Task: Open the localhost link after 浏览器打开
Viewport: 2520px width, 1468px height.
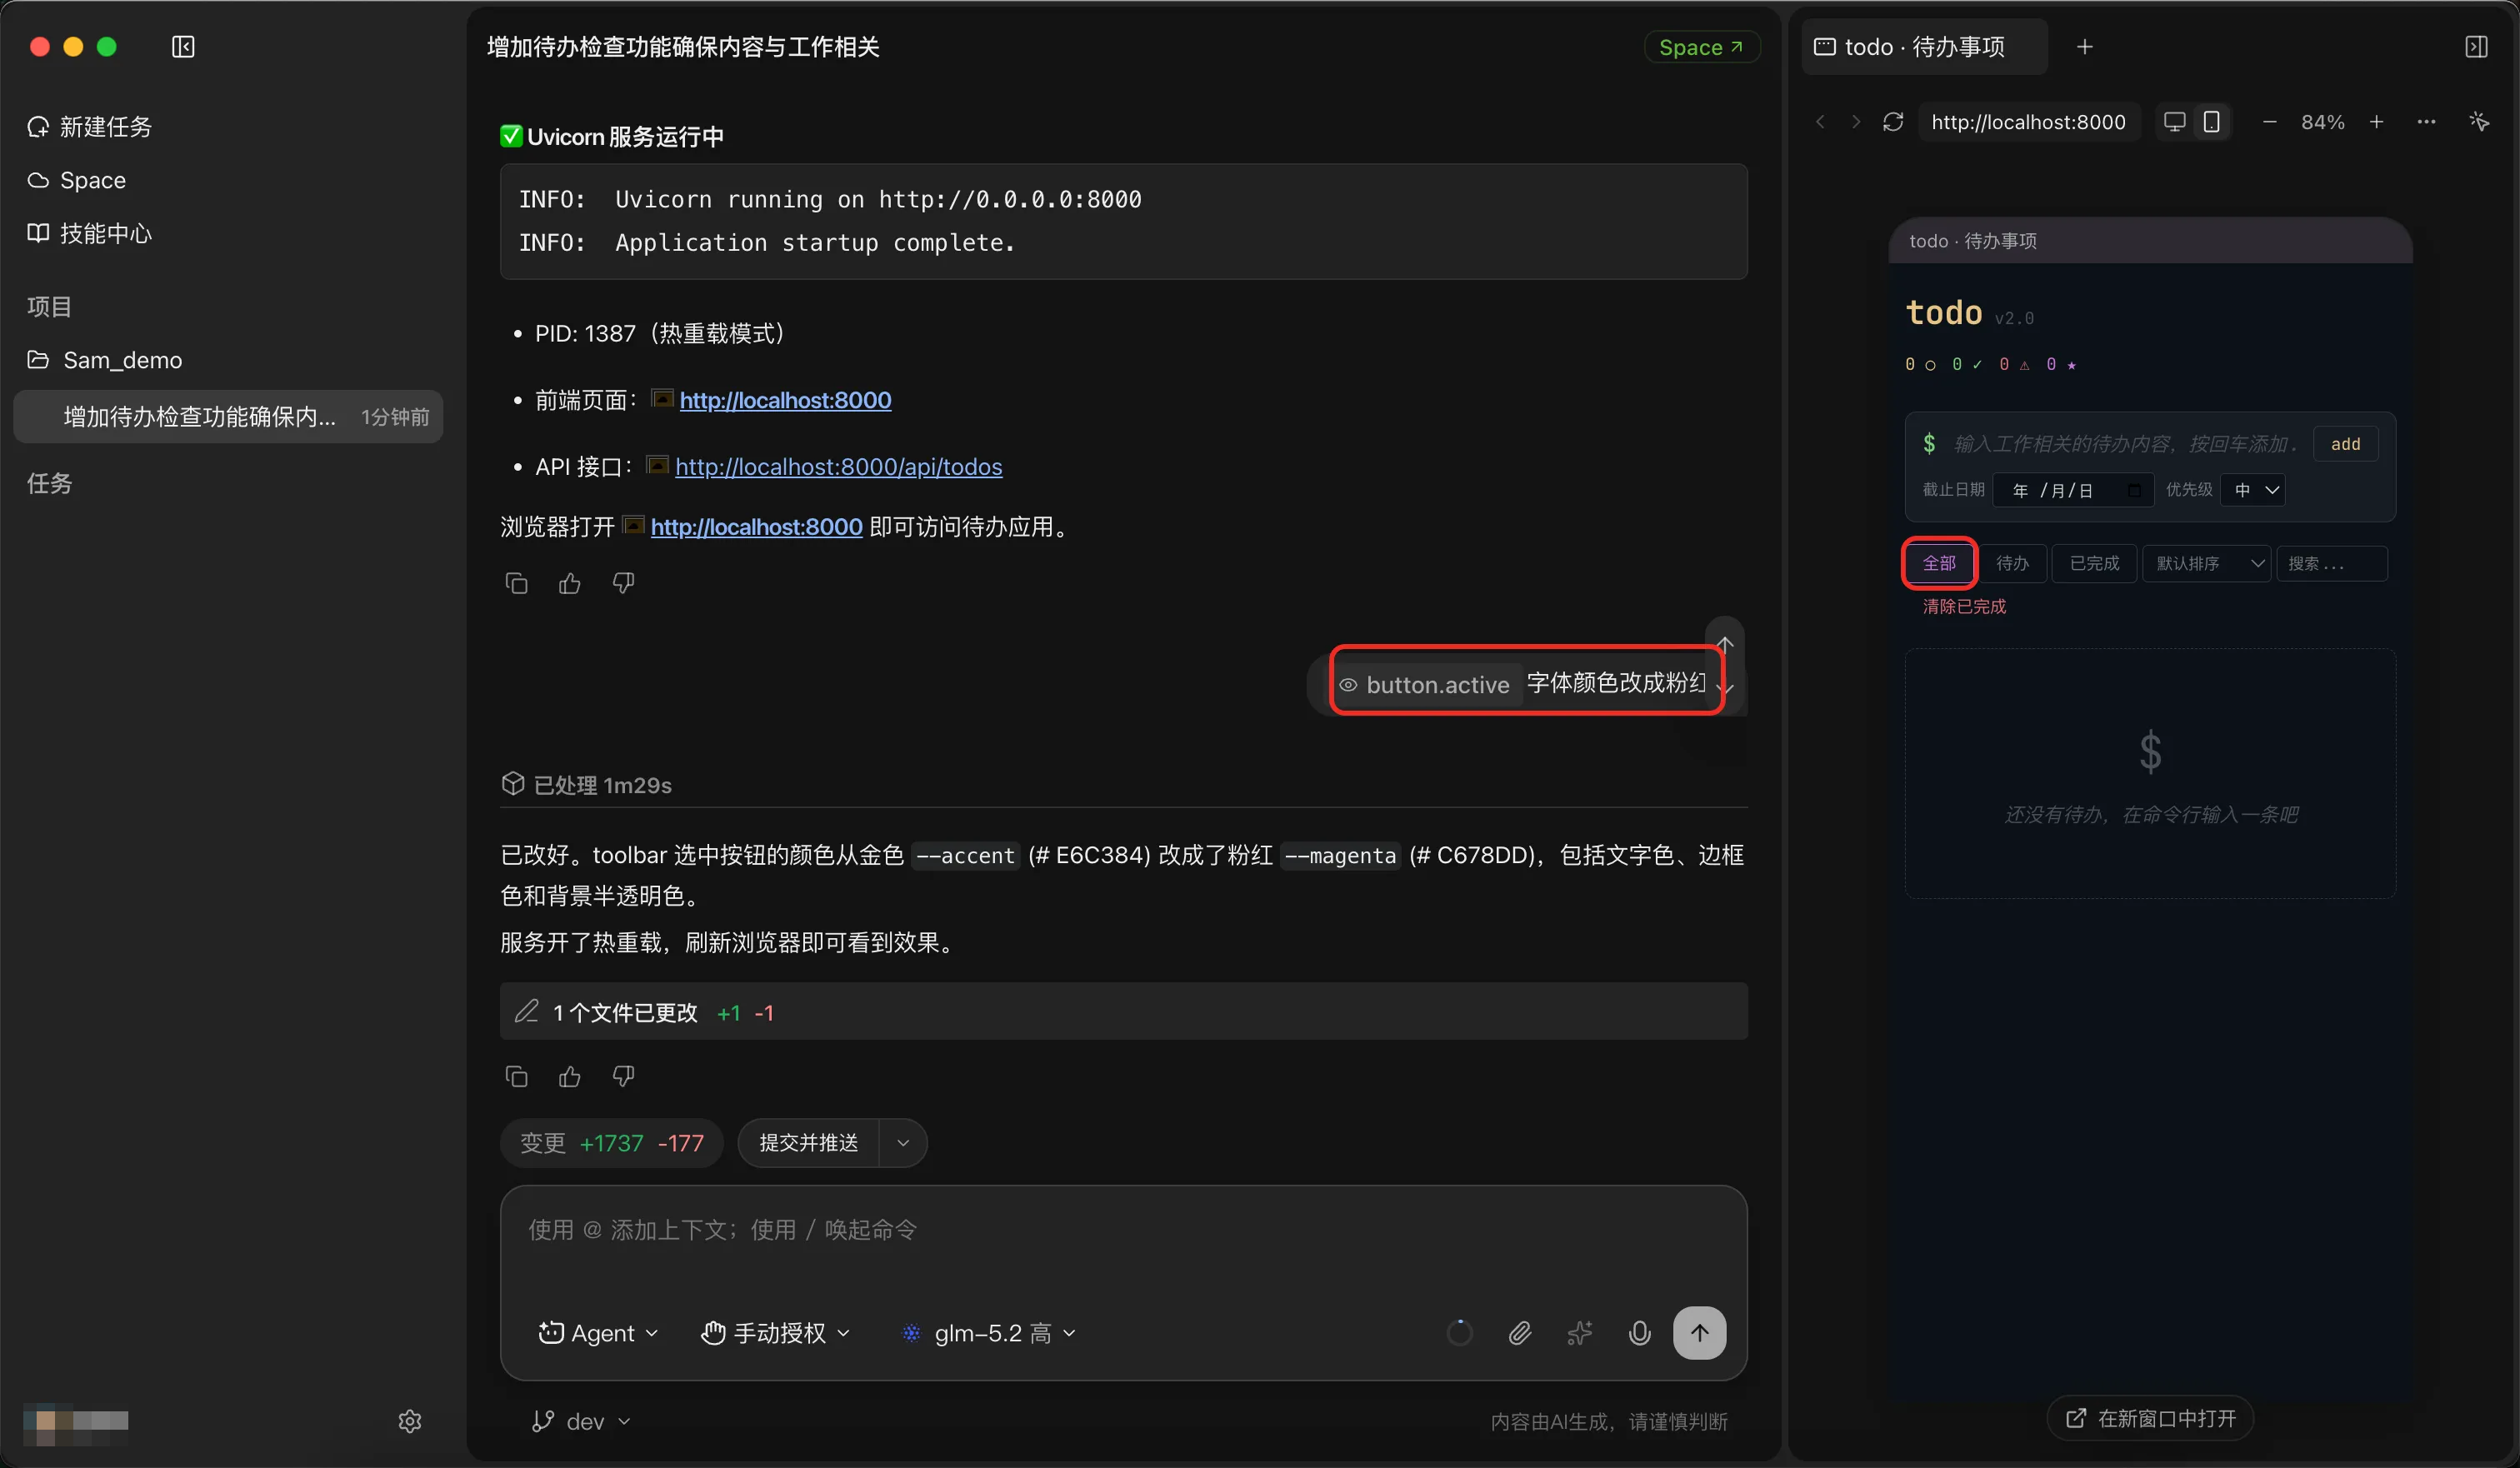Action: pyautogui.click(x=756, y=527)
